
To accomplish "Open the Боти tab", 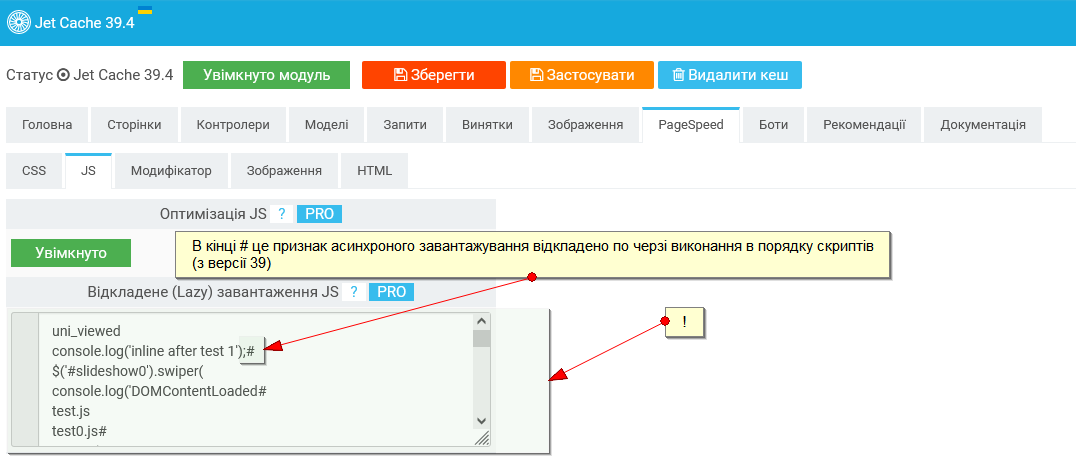I will (773, 125).
